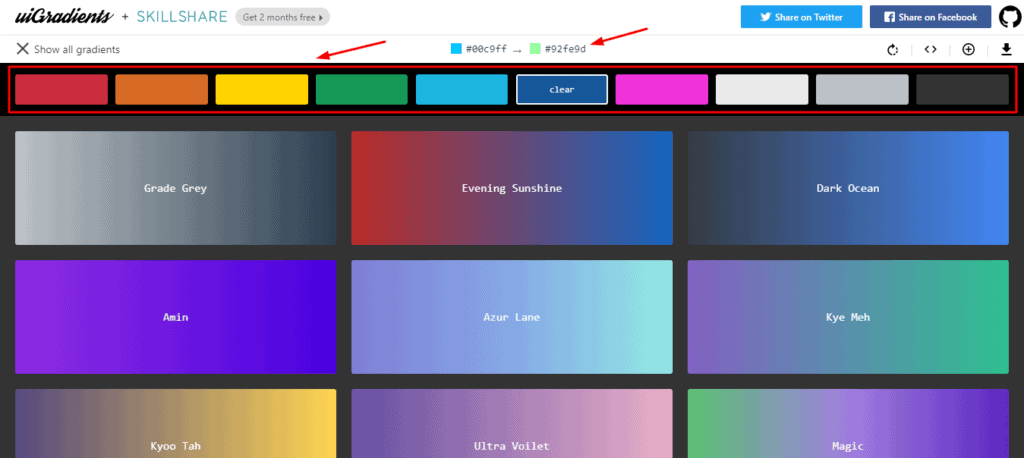Filter gradients by white swatch
Screen dimensions: 1024x458
coord(762,90)
